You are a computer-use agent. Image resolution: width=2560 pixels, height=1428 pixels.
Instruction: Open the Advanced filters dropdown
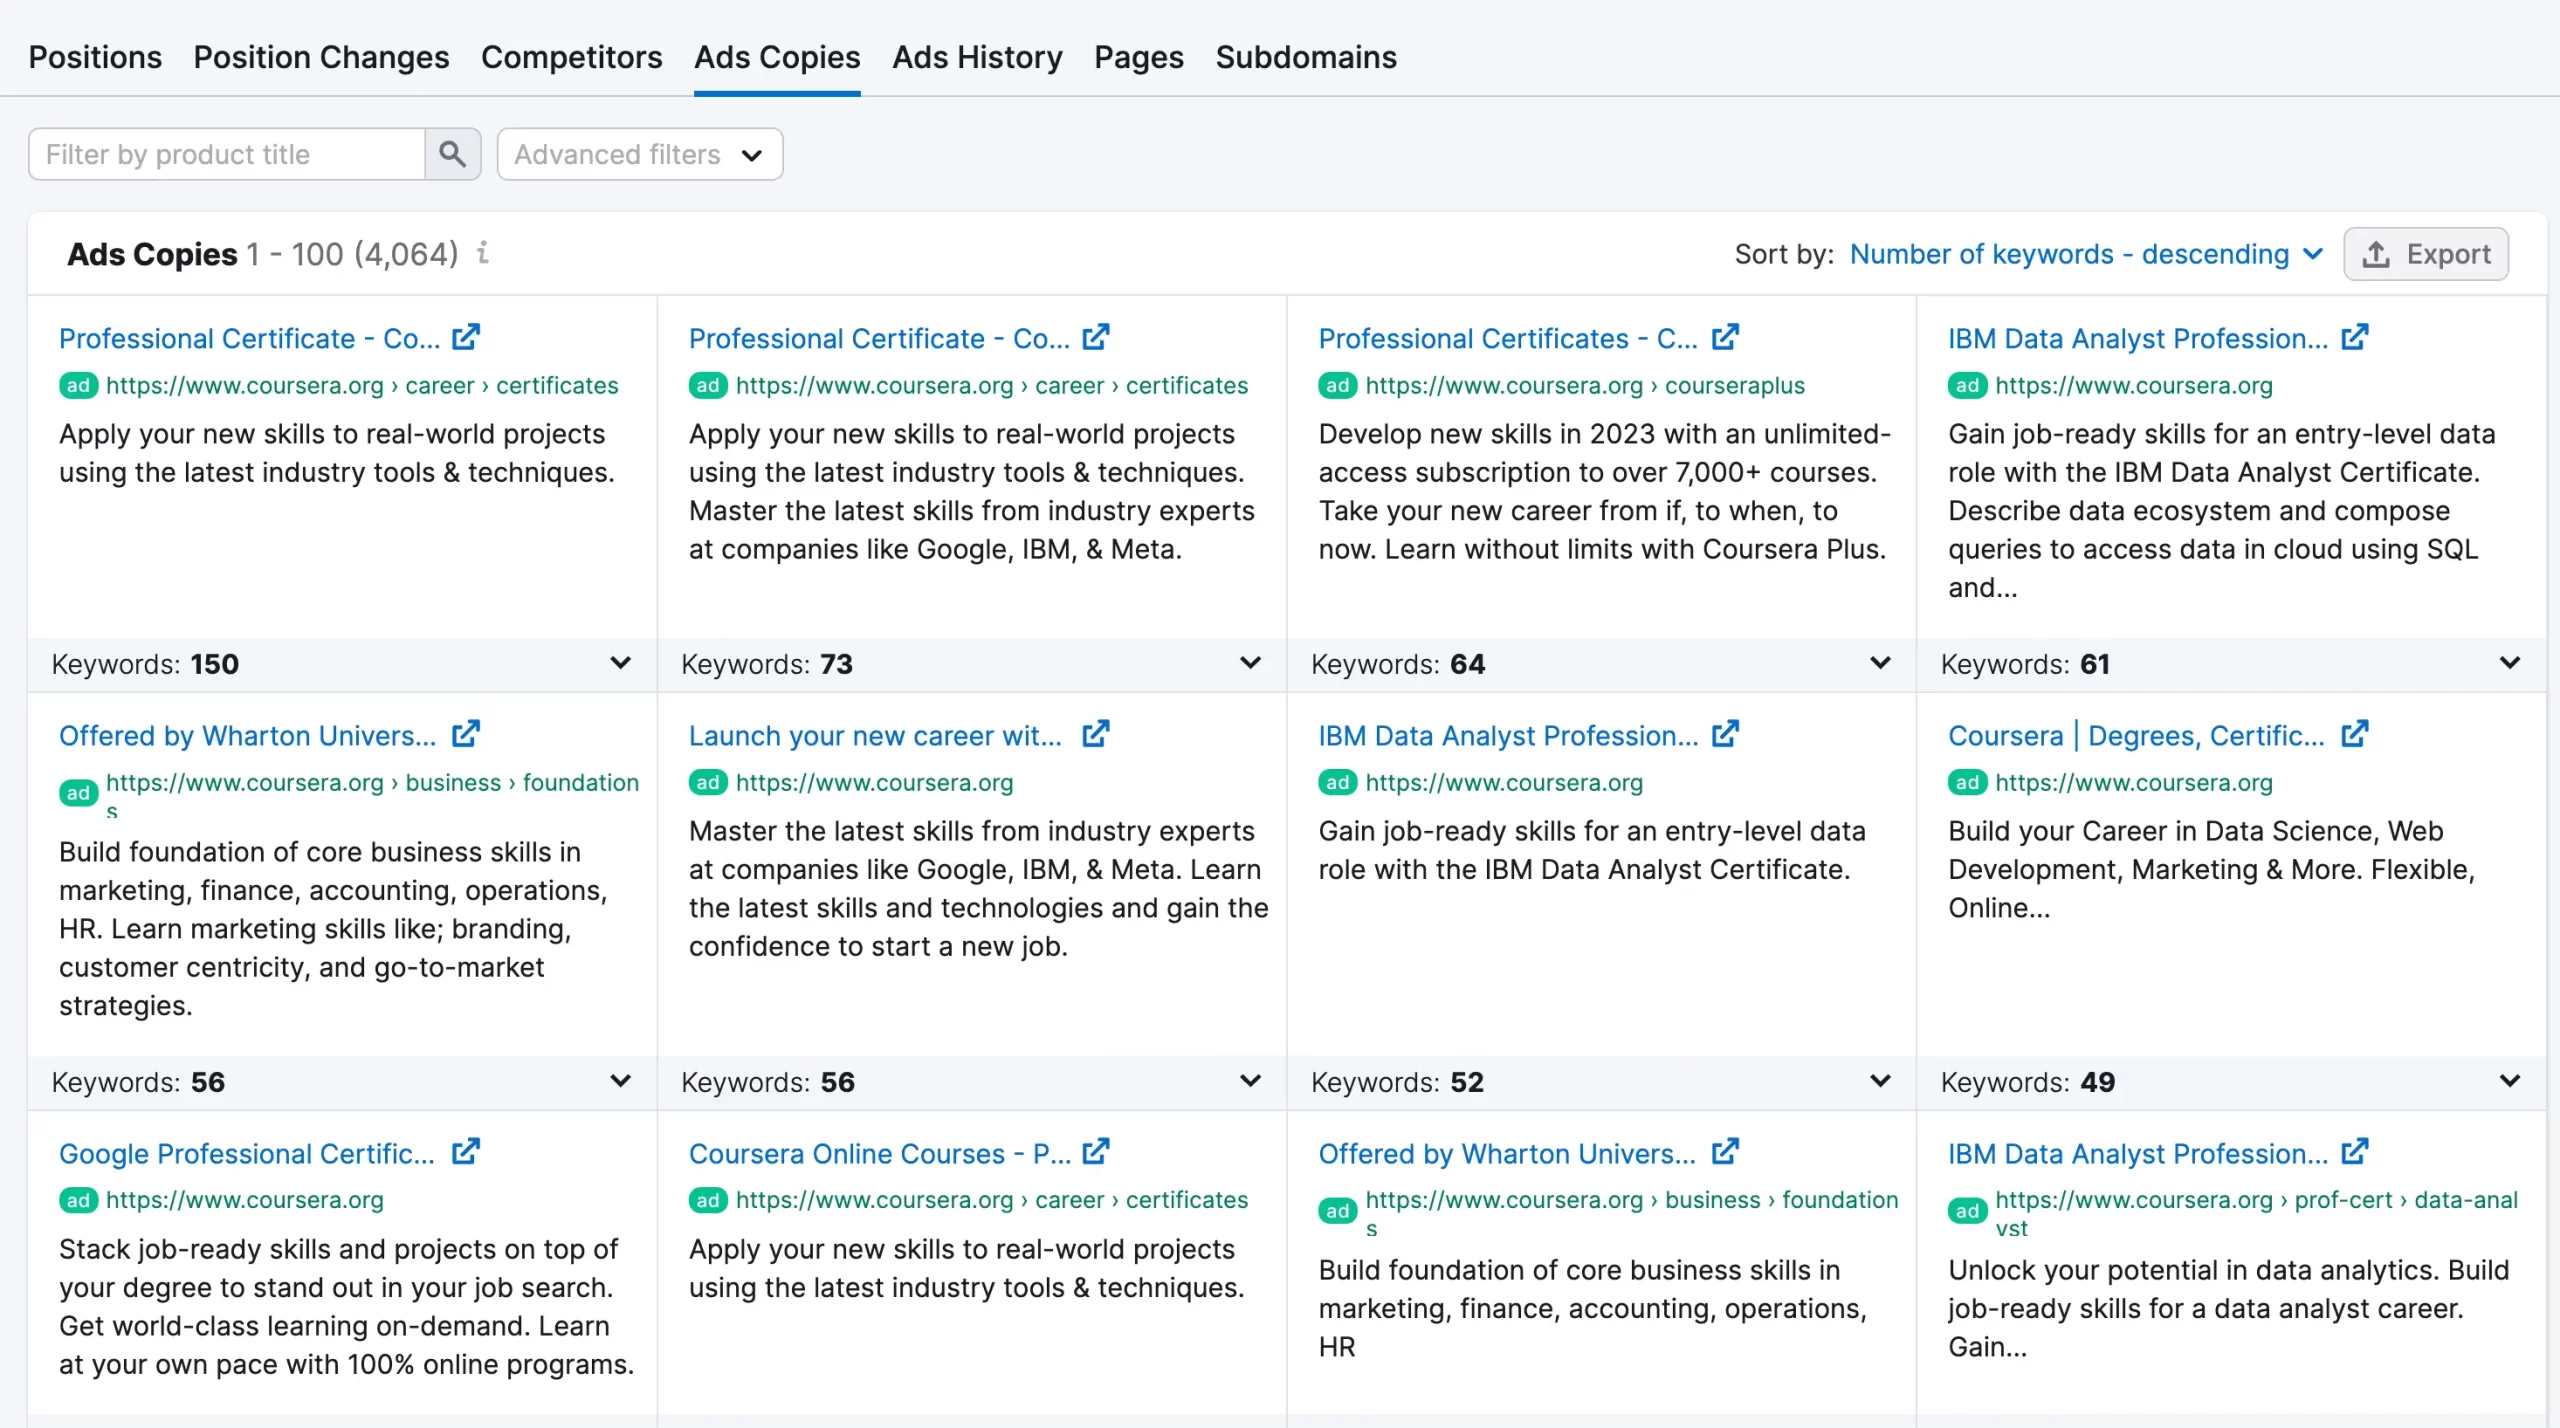[x=639, y=154]
